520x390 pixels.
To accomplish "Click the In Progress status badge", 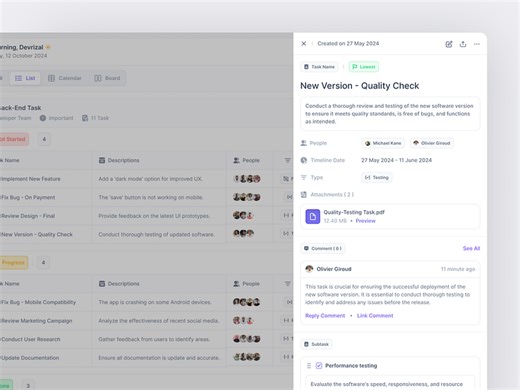I will tap(13, 263).
